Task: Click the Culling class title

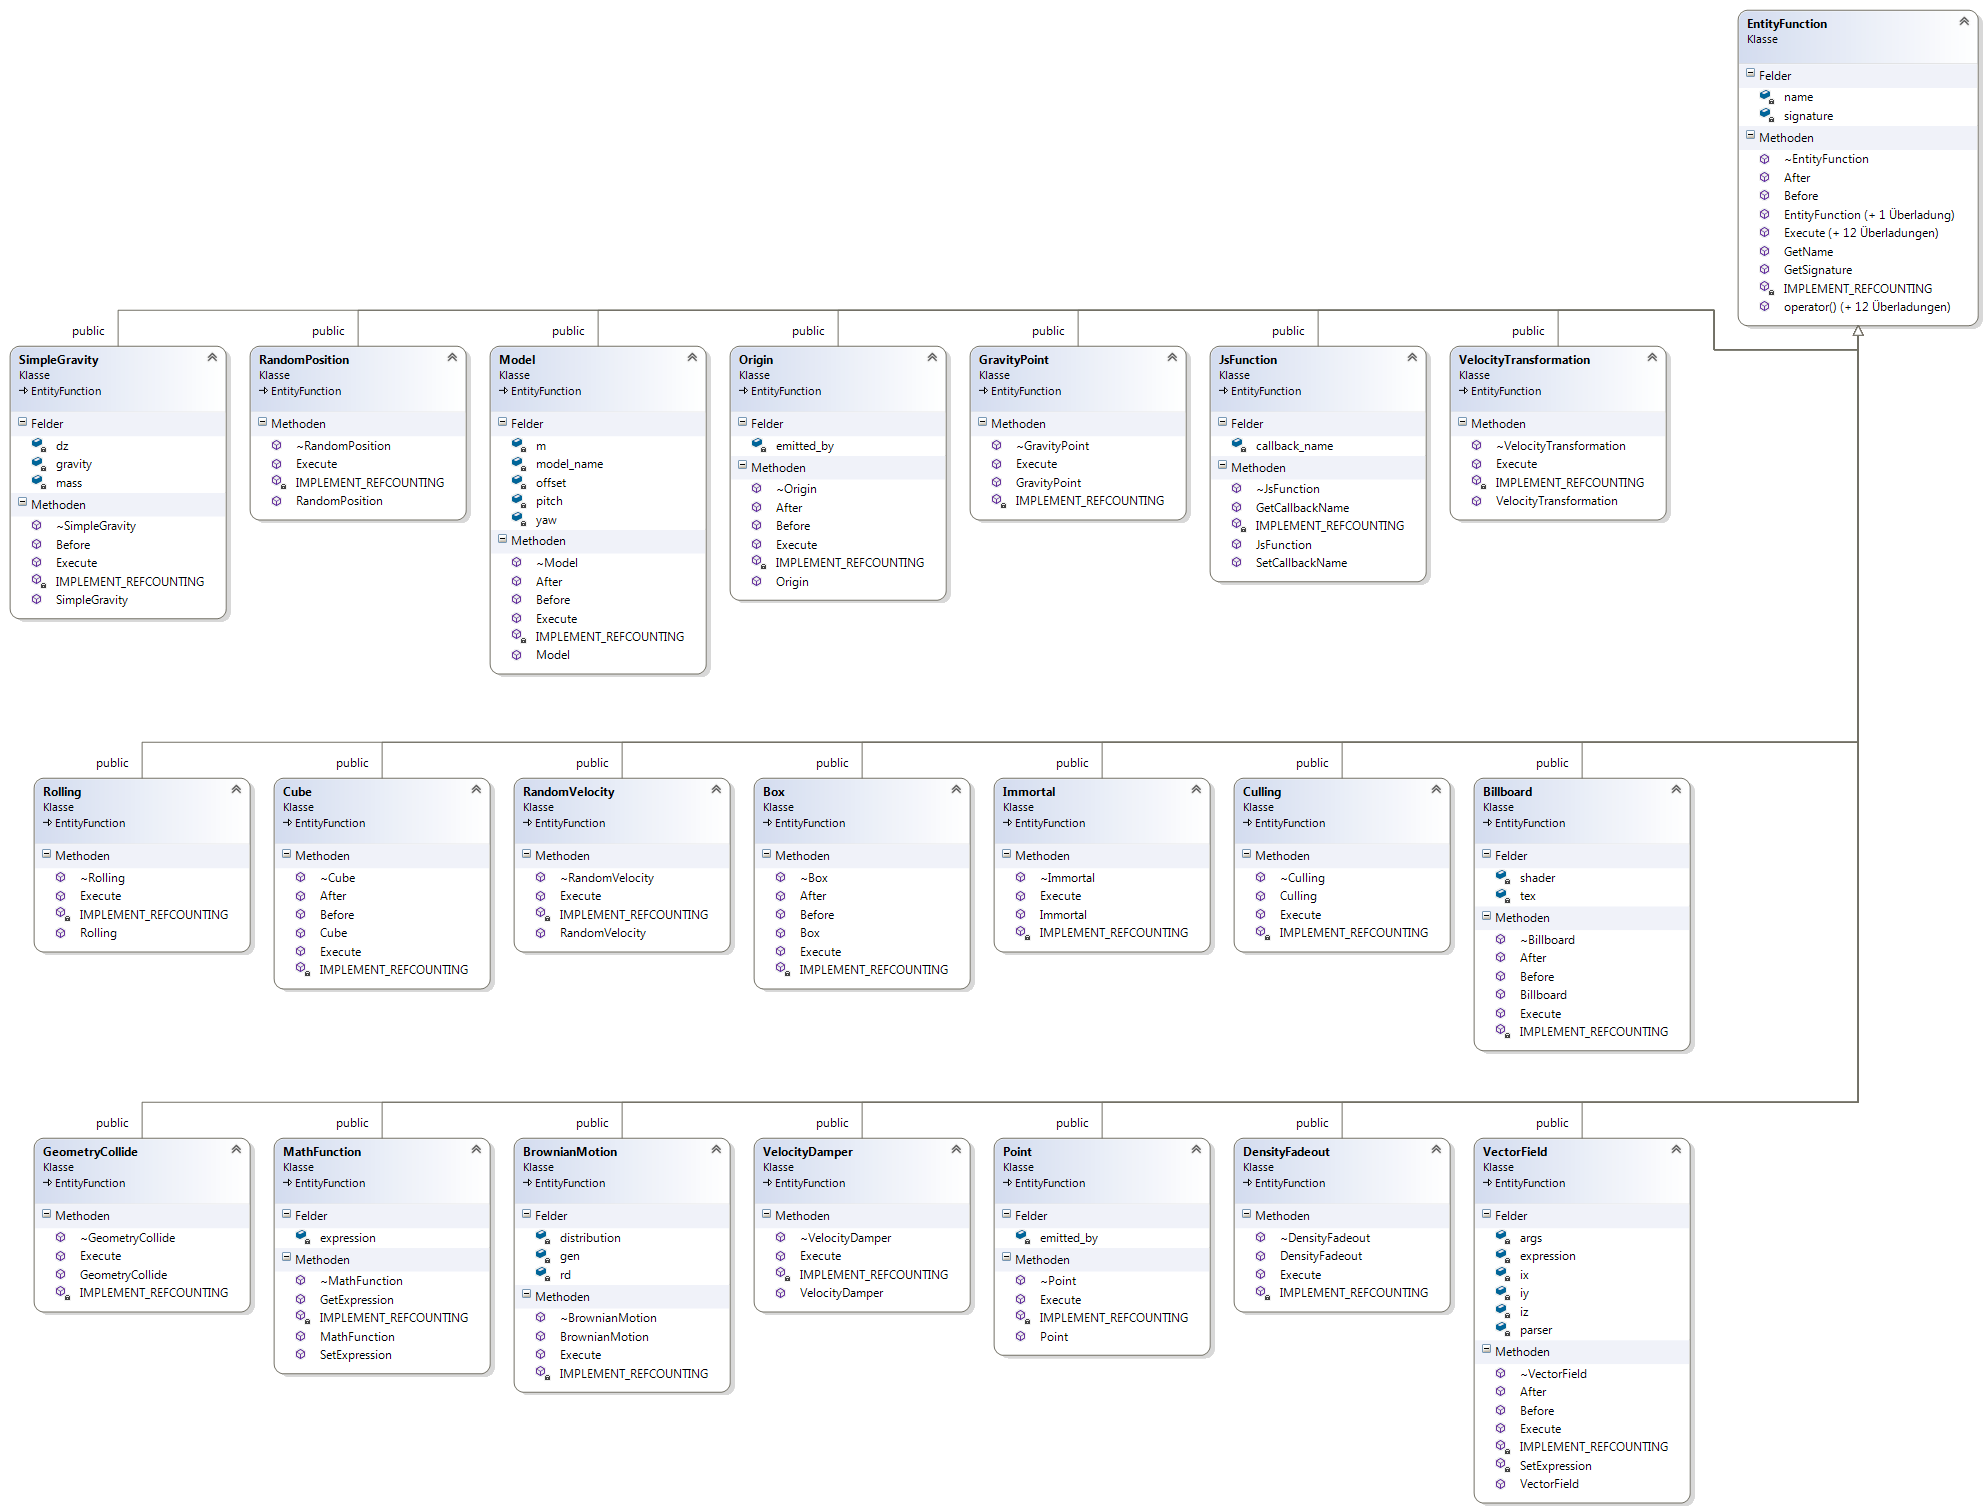Action: pos(1261,791)
